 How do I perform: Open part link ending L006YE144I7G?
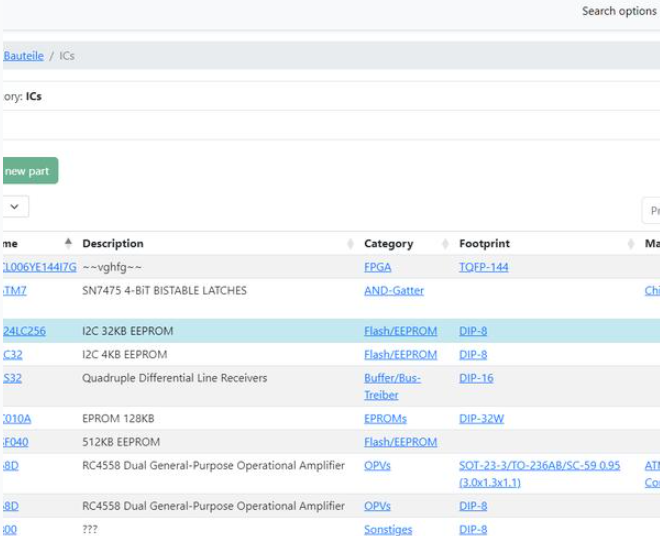pos(40,267)
